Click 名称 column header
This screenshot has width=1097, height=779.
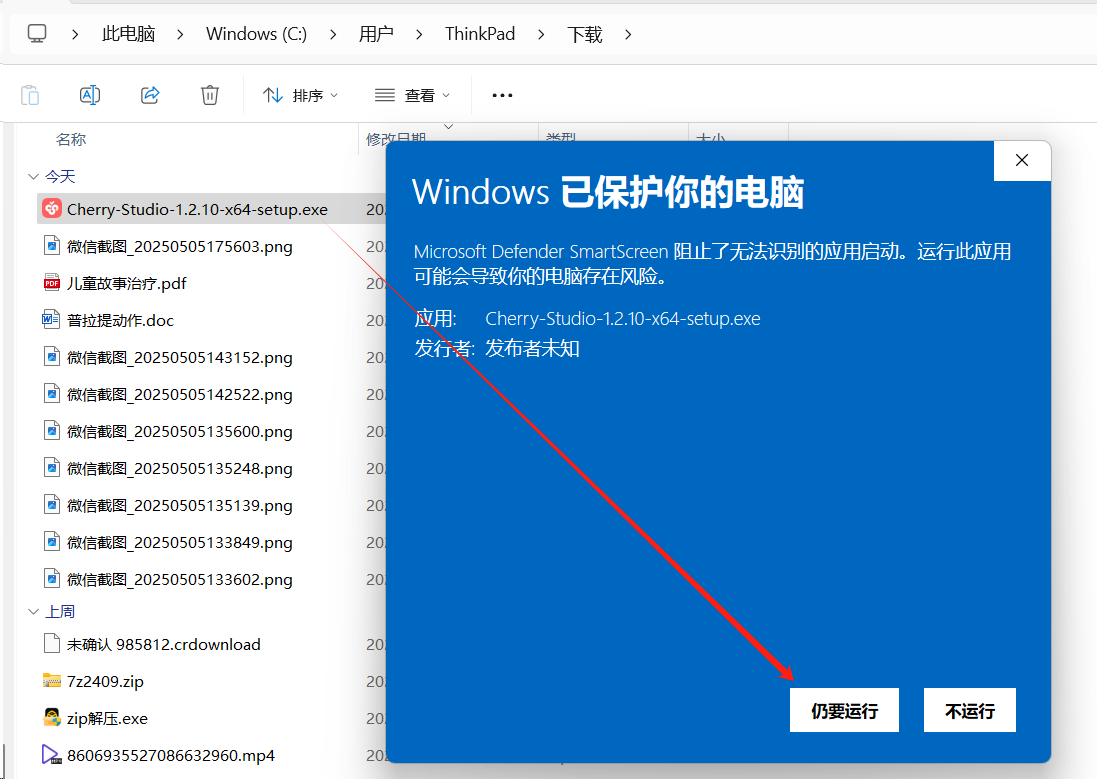click(71, 139)
